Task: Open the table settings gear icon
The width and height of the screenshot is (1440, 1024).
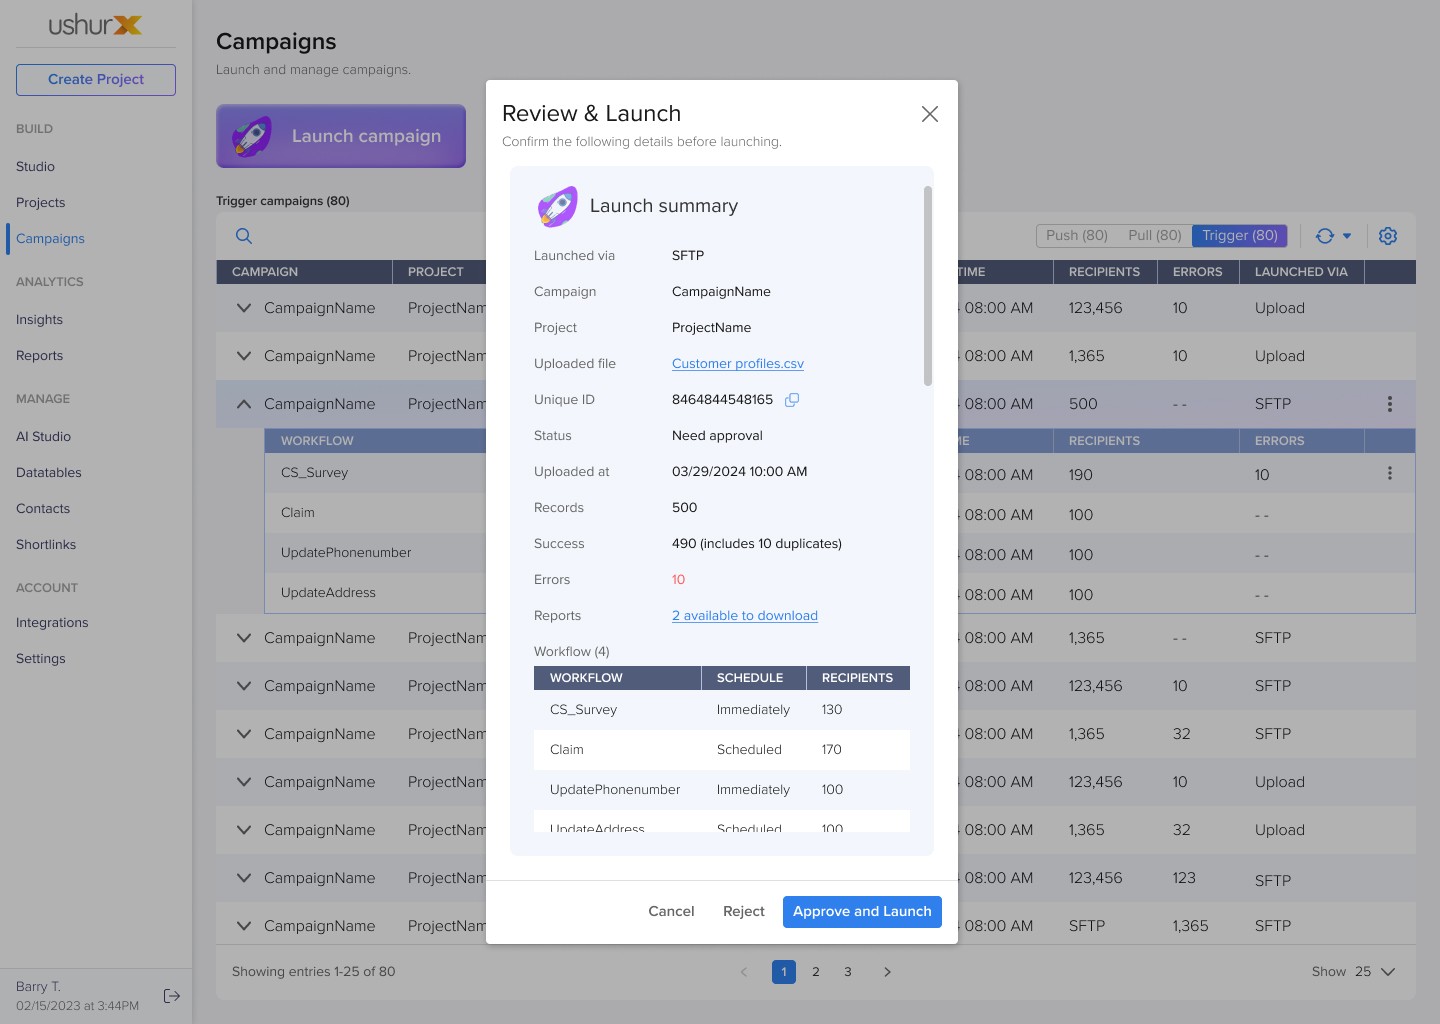Action: (x=1388, y=236)
